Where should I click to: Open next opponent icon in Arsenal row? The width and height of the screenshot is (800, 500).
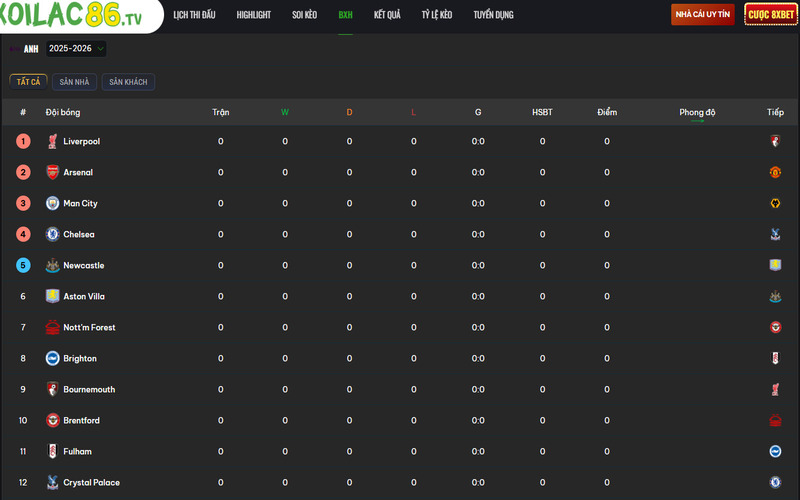(x=775, y=172)
